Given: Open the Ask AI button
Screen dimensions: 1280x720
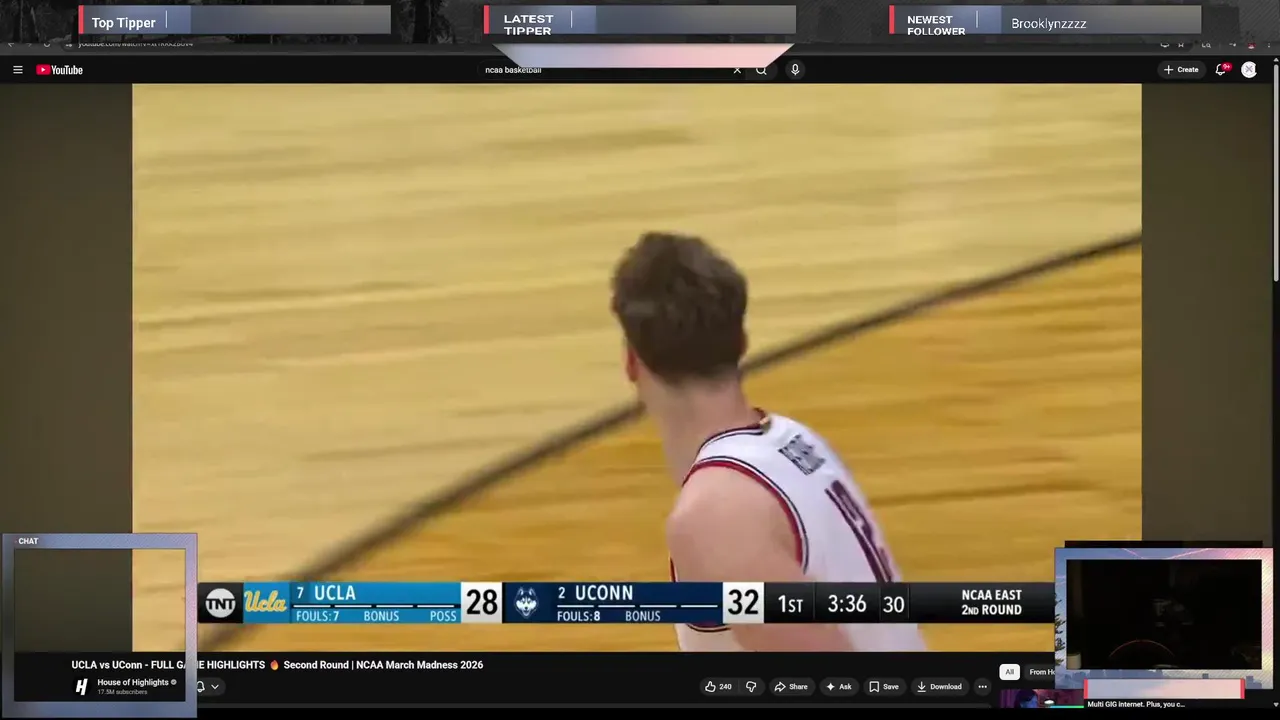Looking at the screenshot, I should click(838, 687).
